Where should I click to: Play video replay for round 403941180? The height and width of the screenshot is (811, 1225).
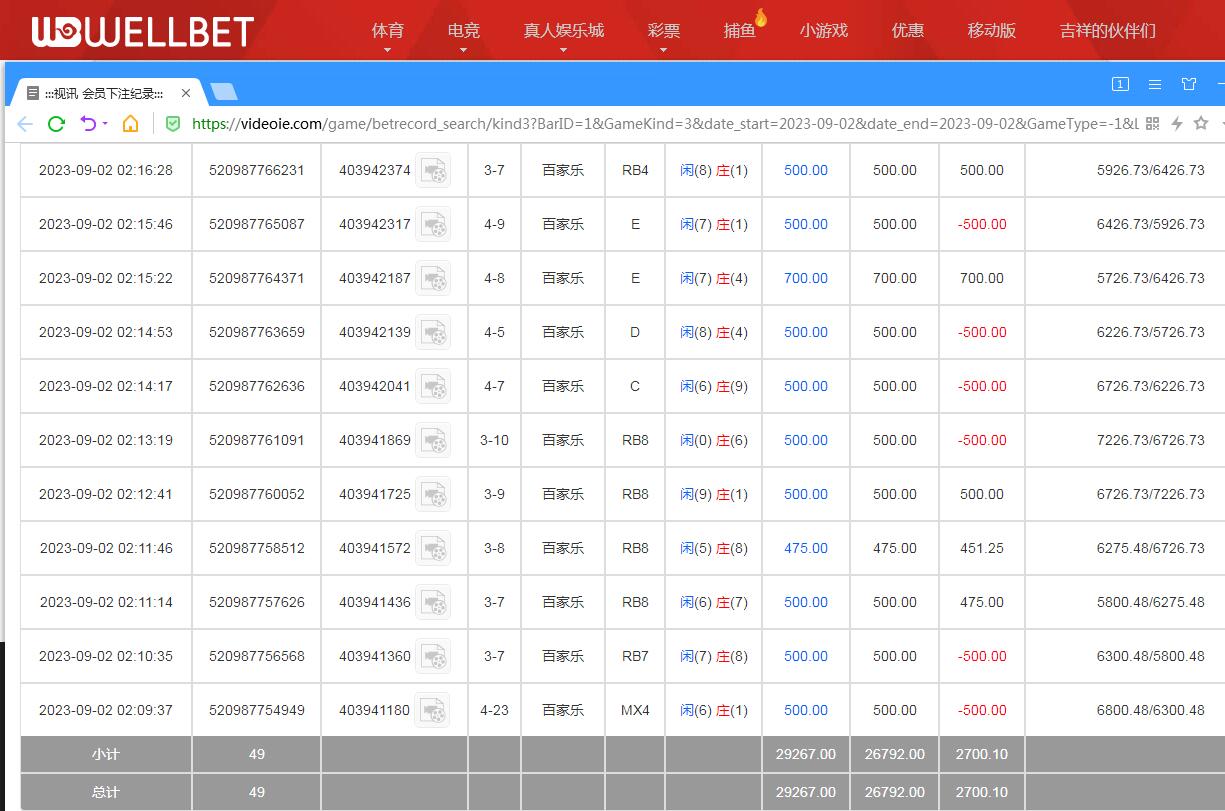[x=433, y=710]
